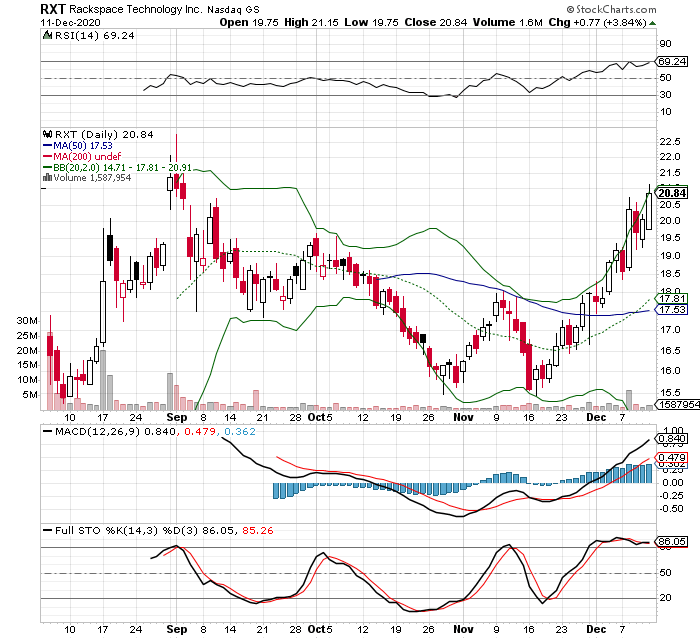Click the 5M volume axis label
Image resolution: width=700 pixels, height=639 pixels.
tap(30, 395)
